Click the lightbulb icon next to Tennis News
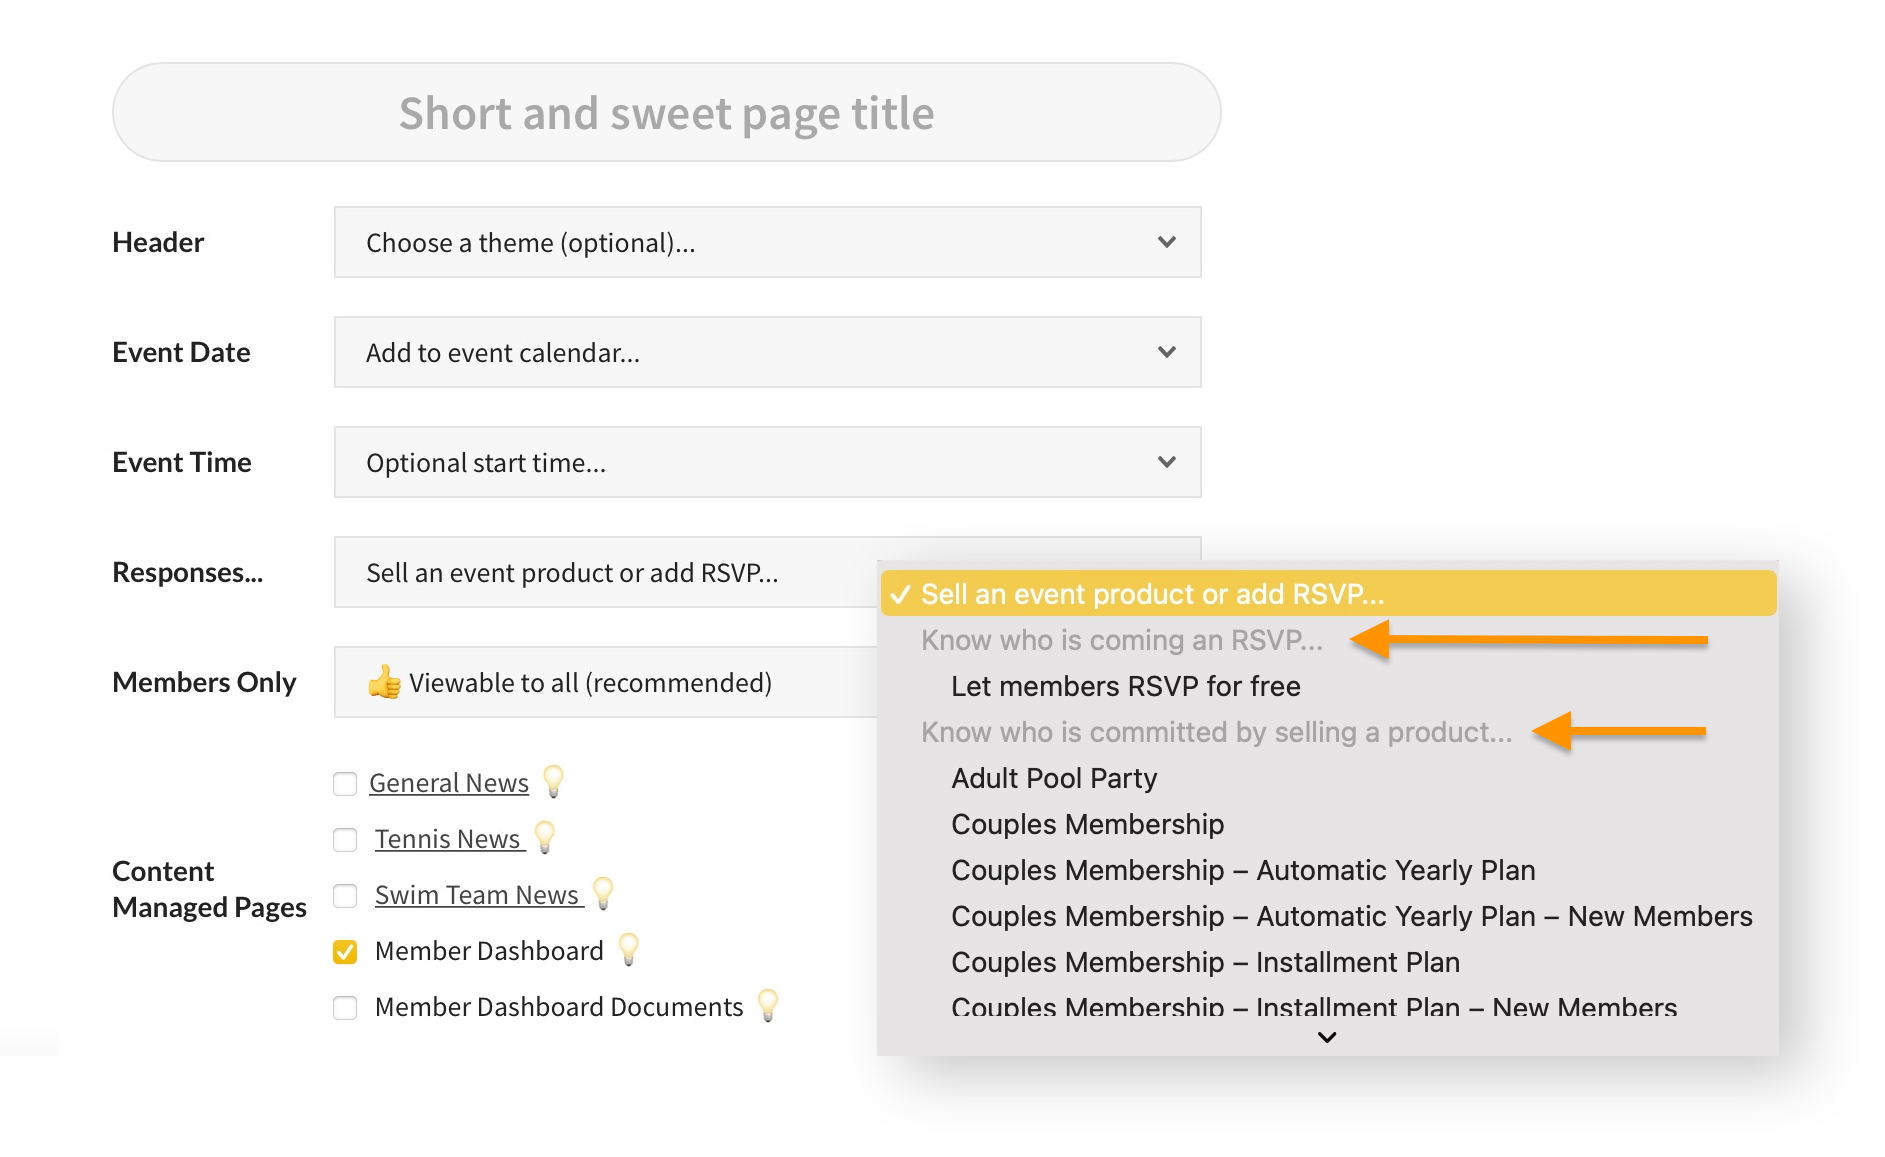The width and height of the screenshot is (1885, 1157). (x=545, y=837)
